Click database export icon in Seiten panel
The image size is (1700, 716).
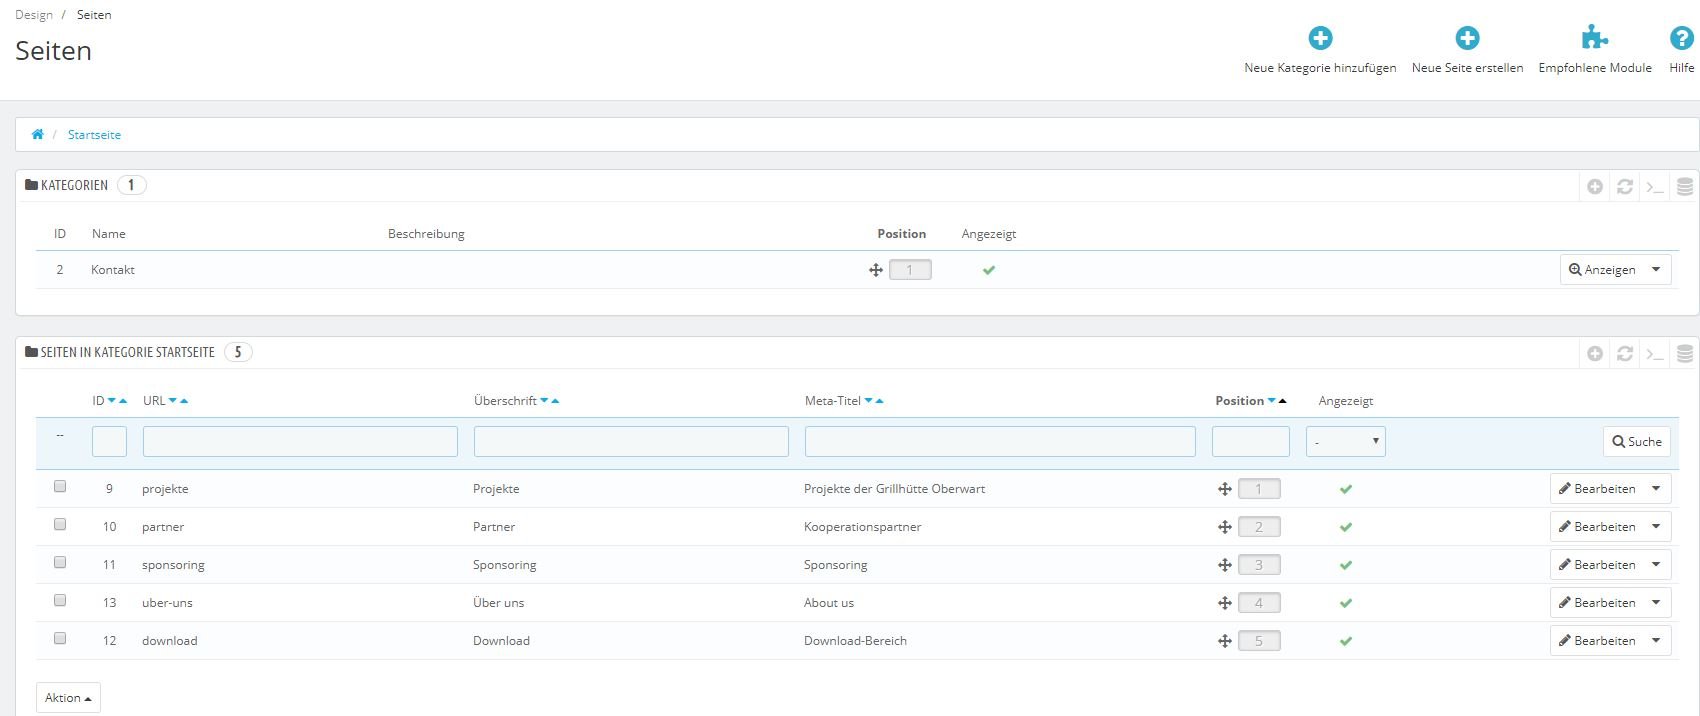[1685, 354]
